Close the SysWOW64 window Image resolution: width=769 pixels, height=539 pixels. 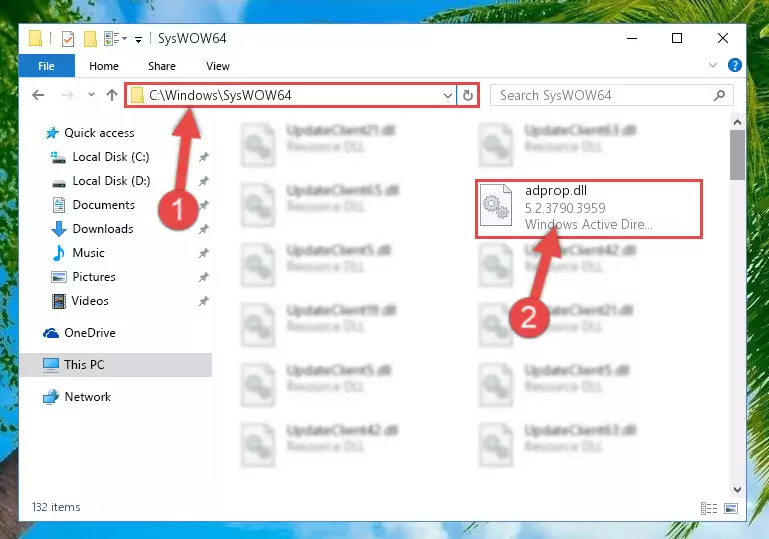click(x=722, y=38)
